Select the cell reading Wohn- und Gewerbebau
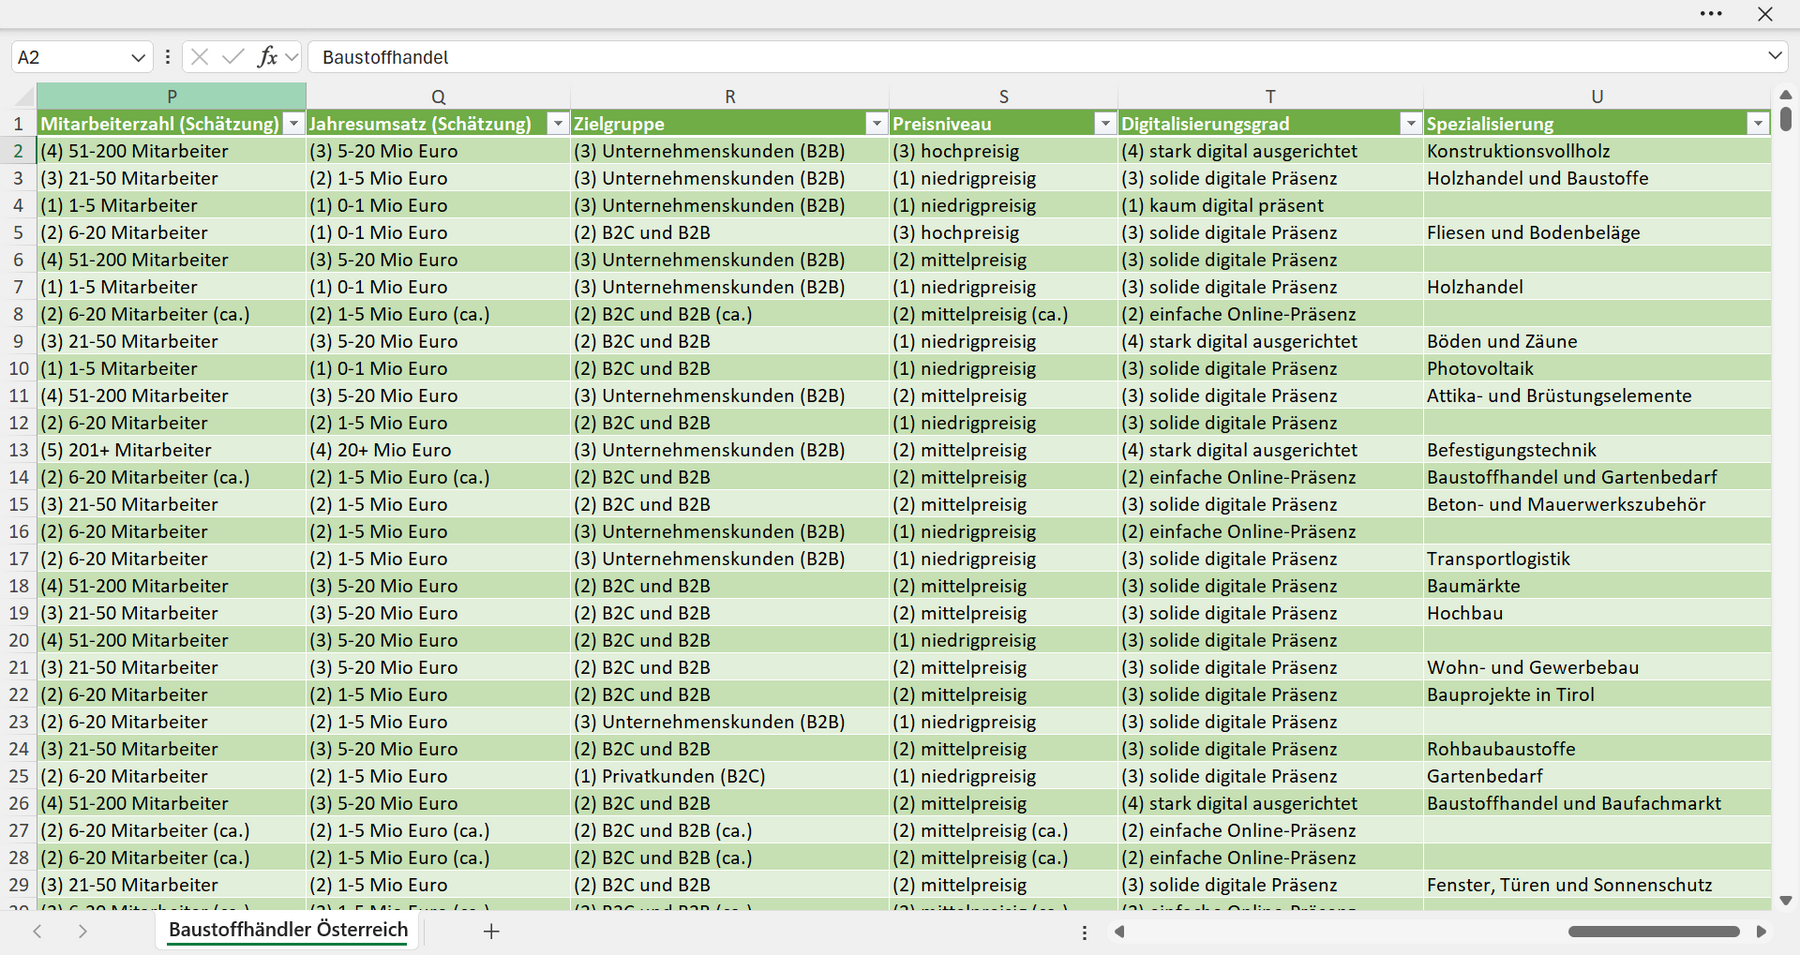This screenshot has height=955, width=1800. tap(1597, 667)
